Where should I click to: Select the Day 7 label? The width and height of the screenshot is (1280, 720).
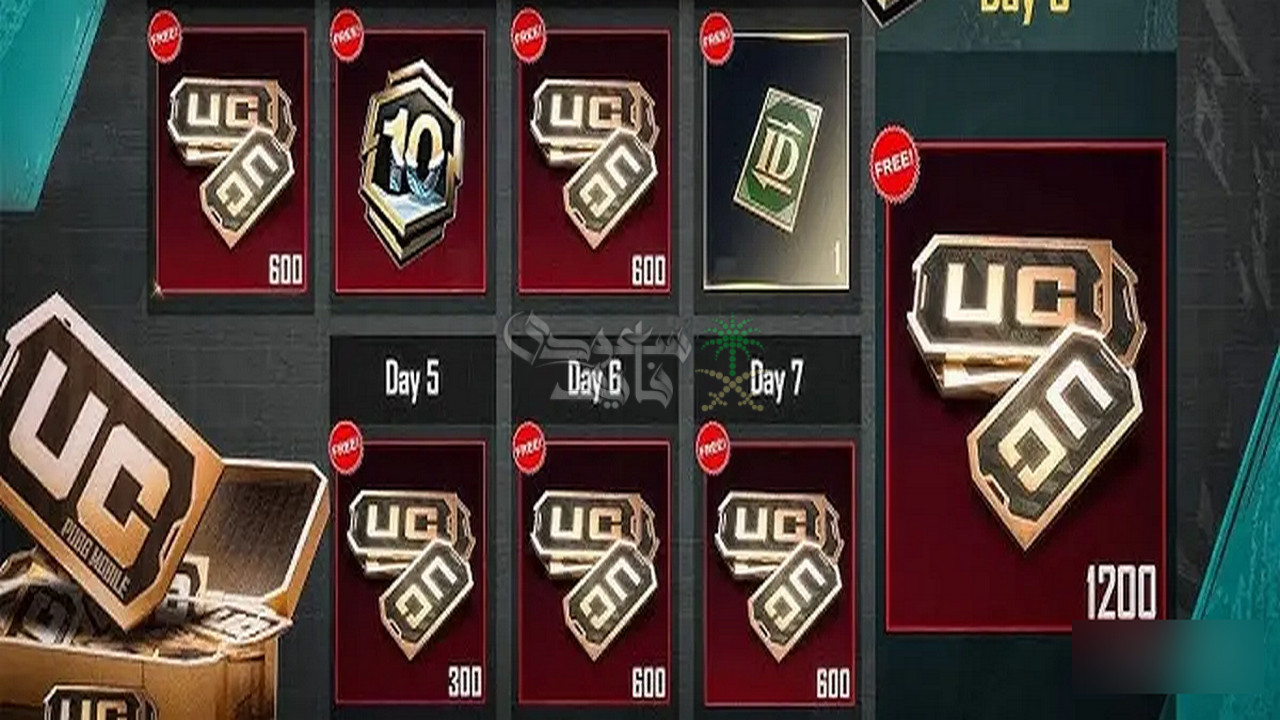click(777, 380)
